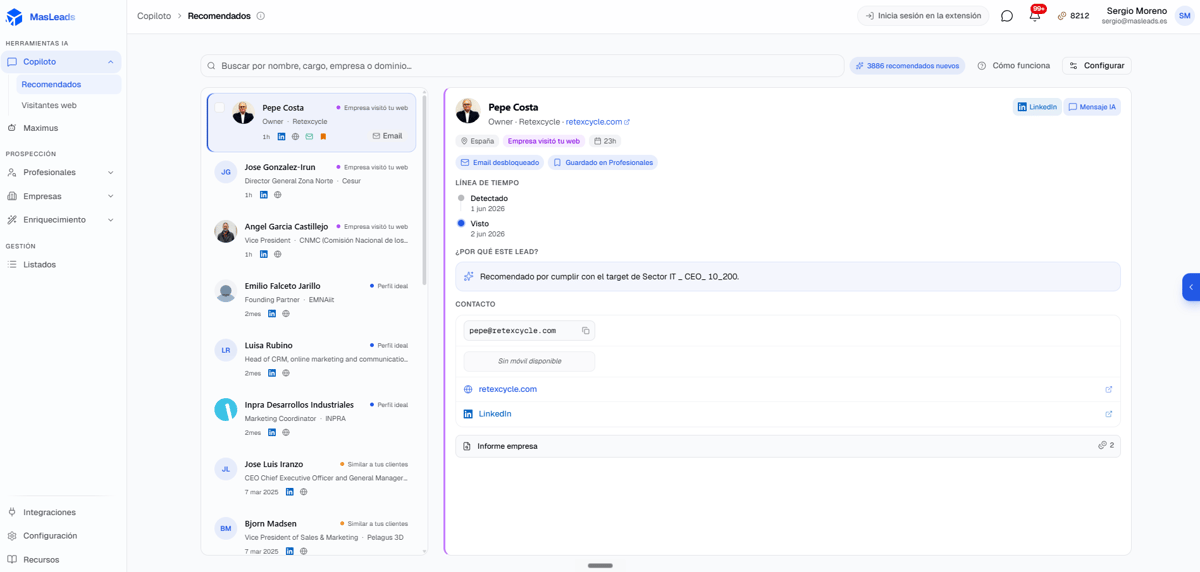Click Copiloto in the breadcrumb
1200x572 pixels.
[x=154, y=16]
